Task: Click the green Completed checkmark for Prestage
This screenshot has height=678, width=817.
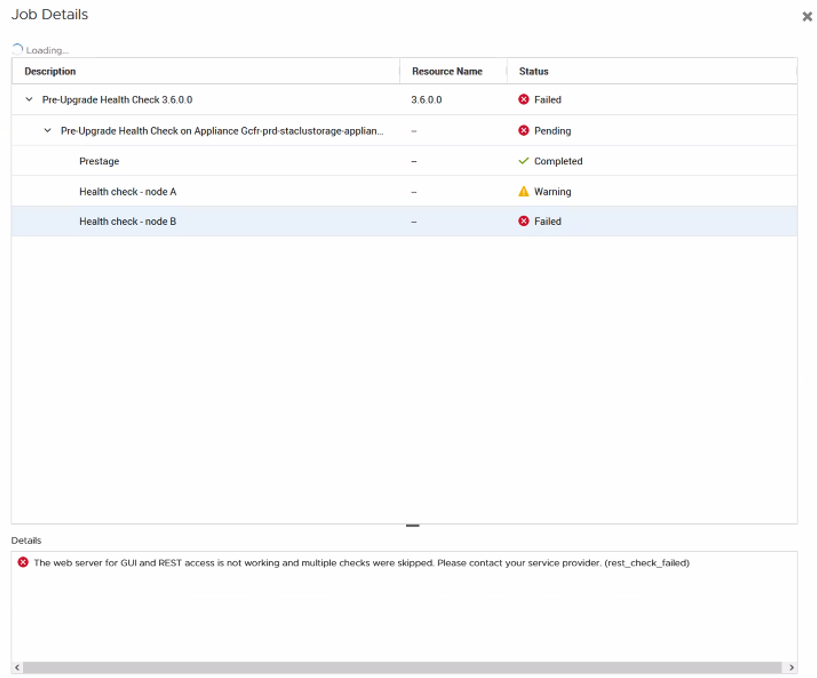Action: pyautogui.click(x=523, y=161)
